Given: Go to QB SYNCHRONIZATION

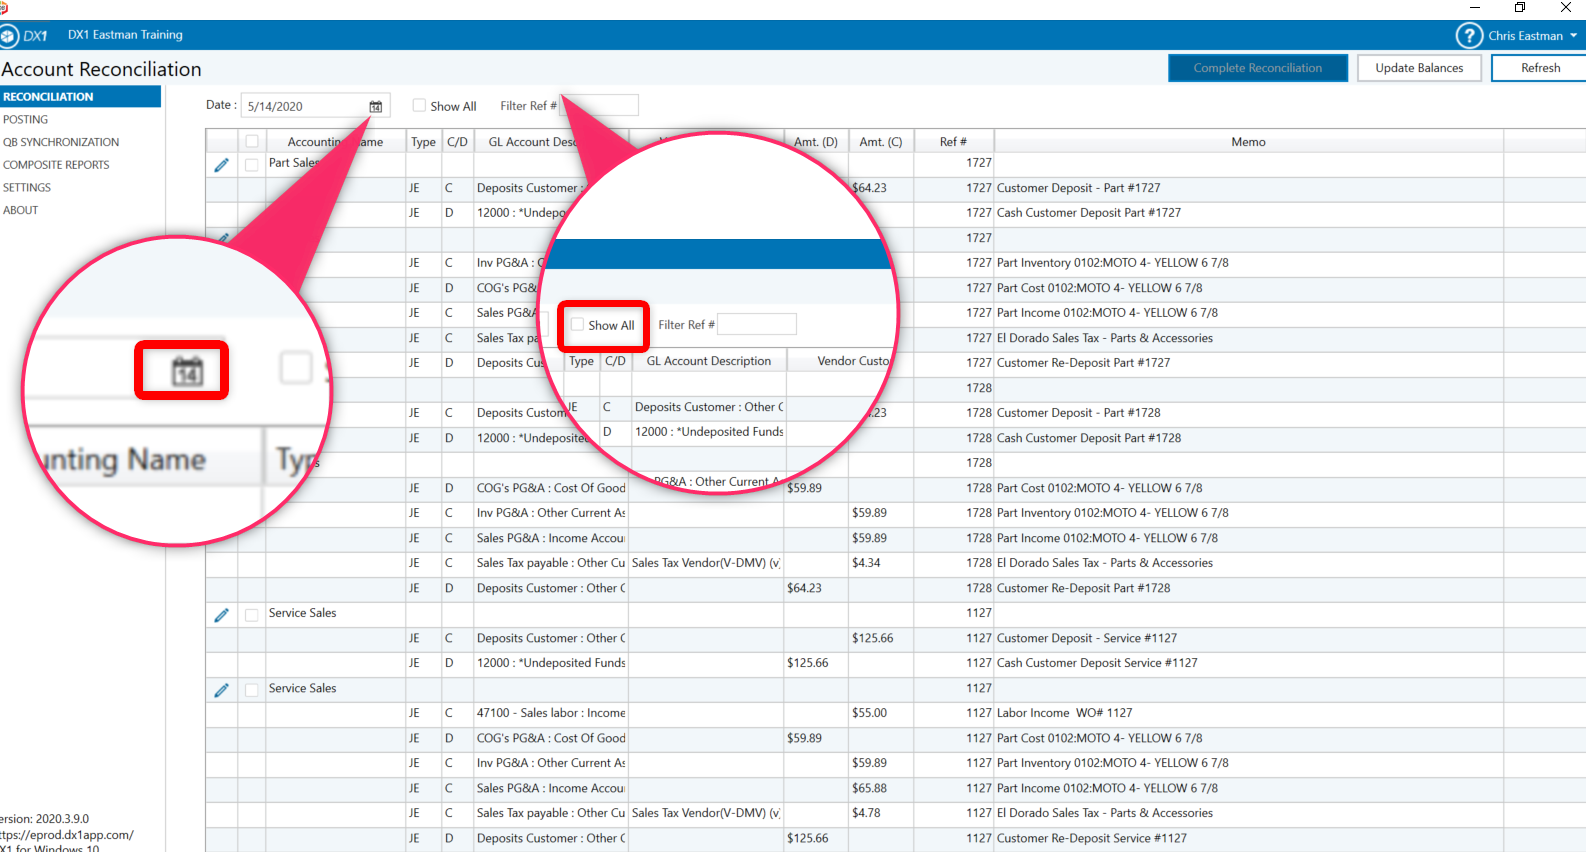Looking at the screenshot, I should pos(61,142).
